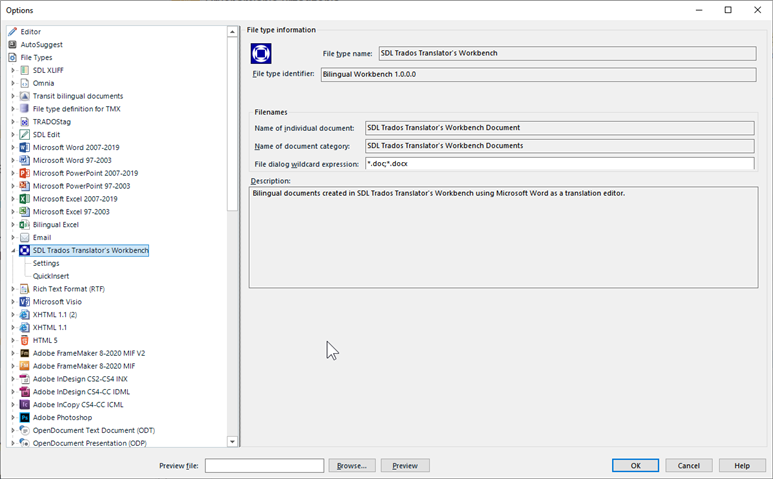The image size is (773, 479).
Task: Expand OpenDocument Text Document node
Action: click(x=13, y=430)
